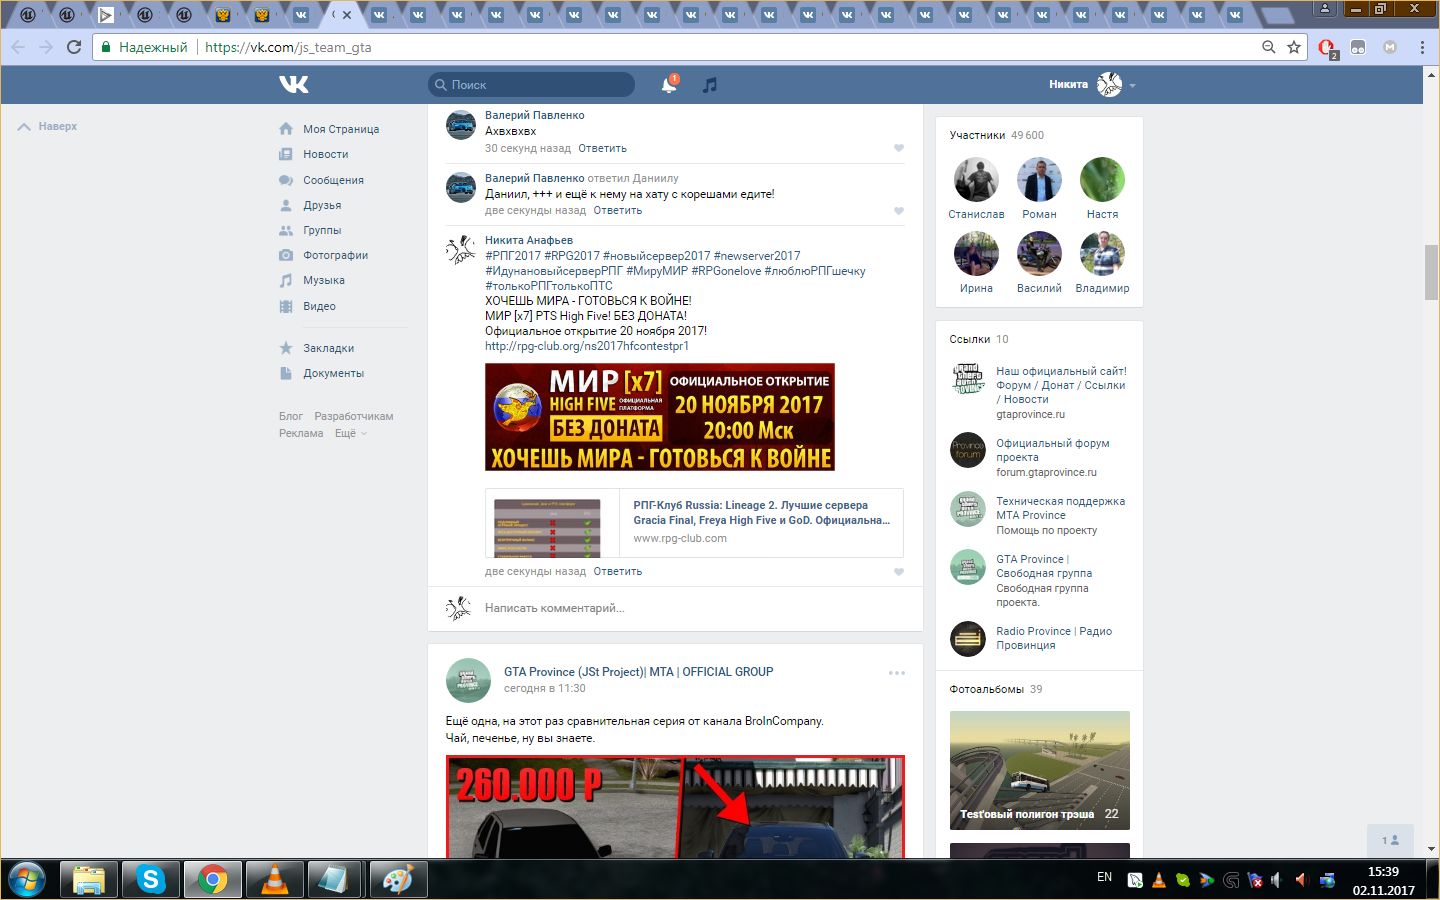Open post options three-dot menu
The height and width of the screenshot is (900, 1440).
[x=896, y=673]
